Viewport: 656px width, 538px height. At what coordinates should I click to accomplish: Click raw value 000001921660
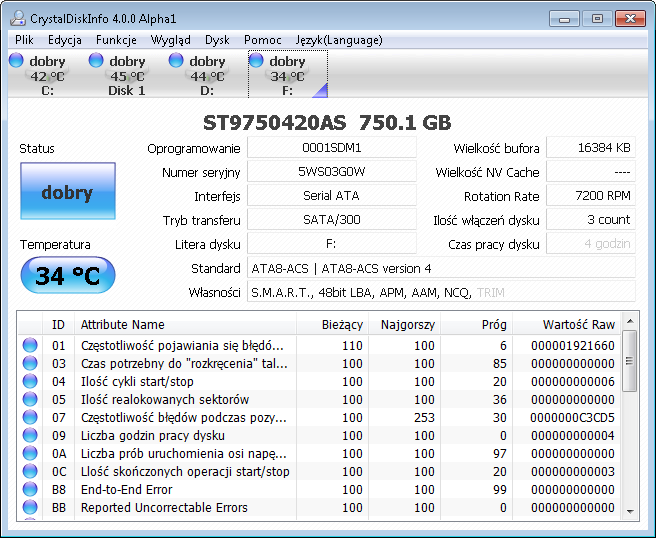pos(573,346)
